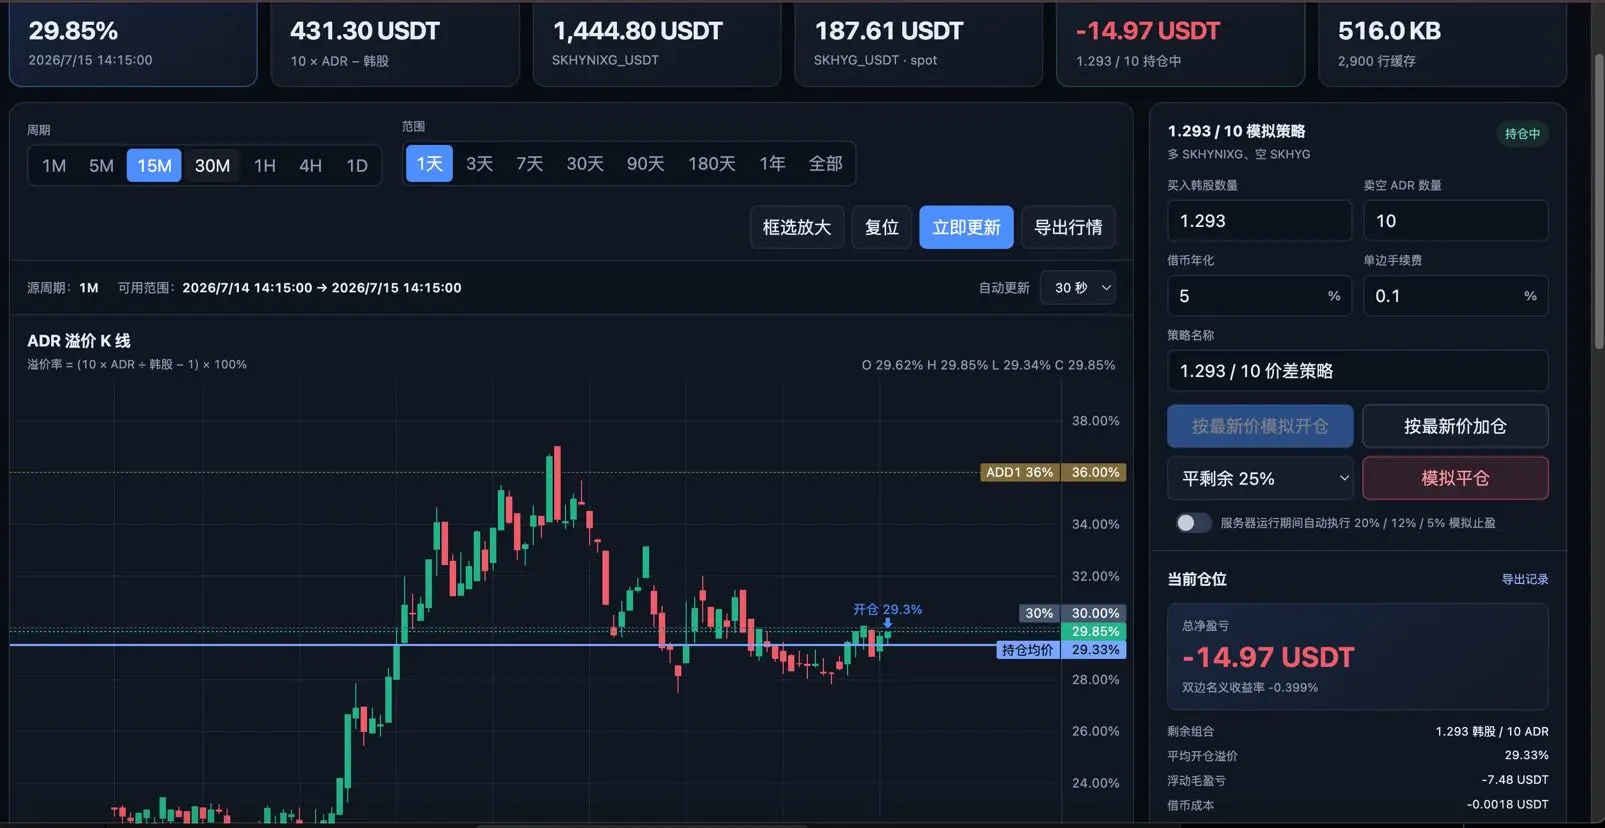Set range to 1年

coord(772,163)
